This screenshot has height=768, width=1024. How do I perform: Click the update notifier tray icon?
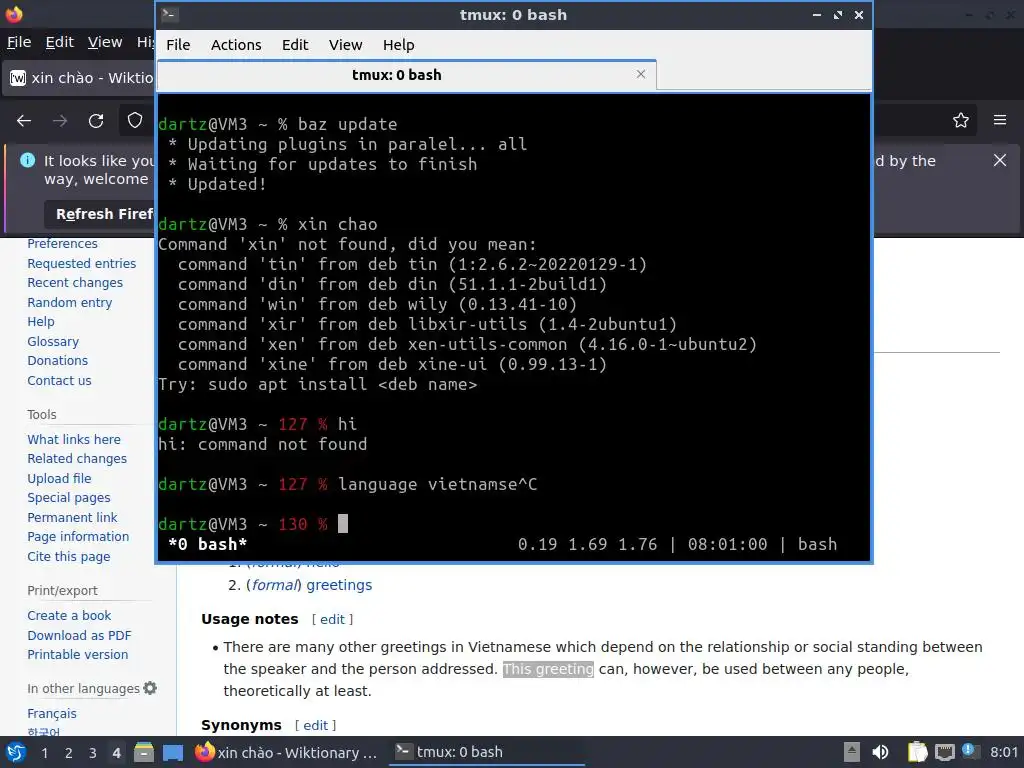pos(969,752)
